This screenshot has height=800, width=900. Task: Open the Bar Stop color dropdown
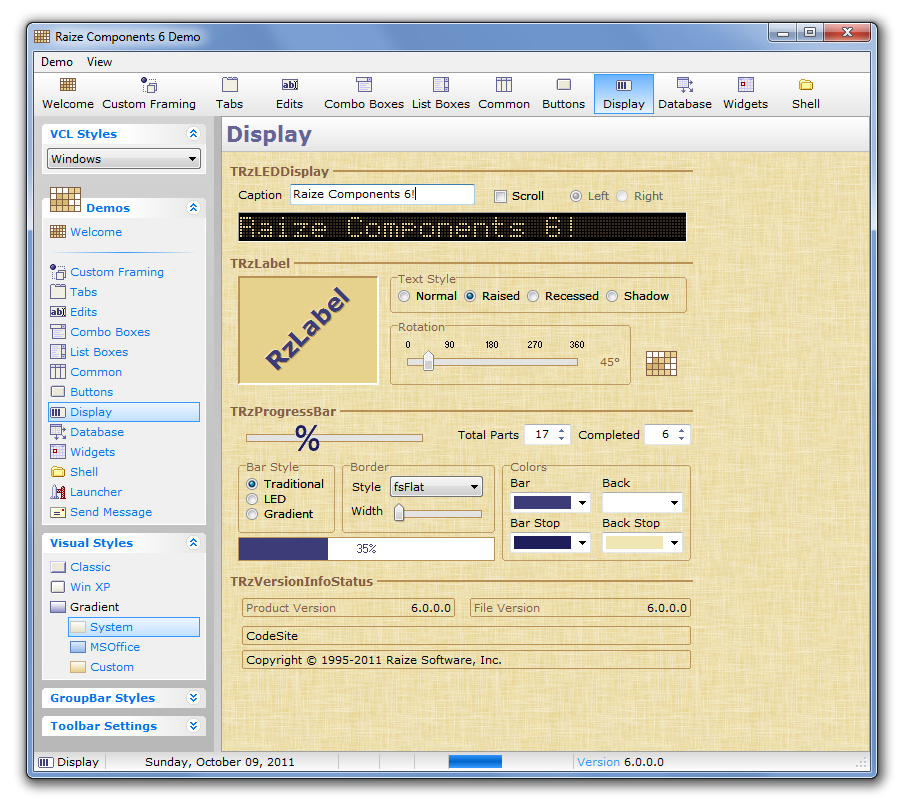[x=582, y=542]
